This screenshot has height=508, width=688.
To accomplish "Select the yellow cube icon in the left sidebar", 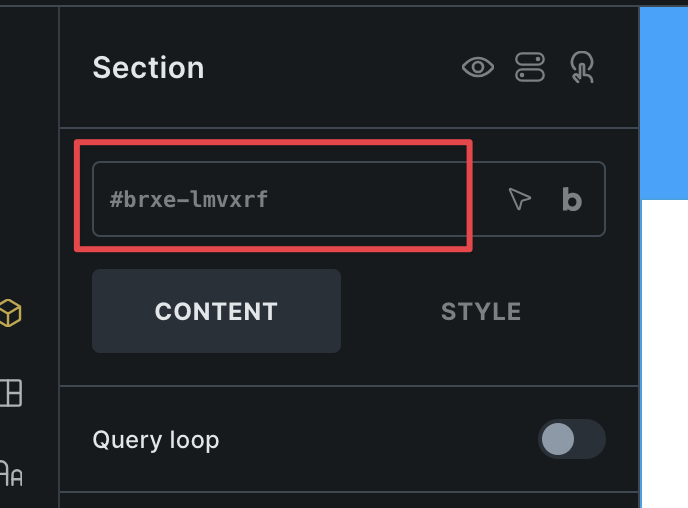I will [10, 313].
